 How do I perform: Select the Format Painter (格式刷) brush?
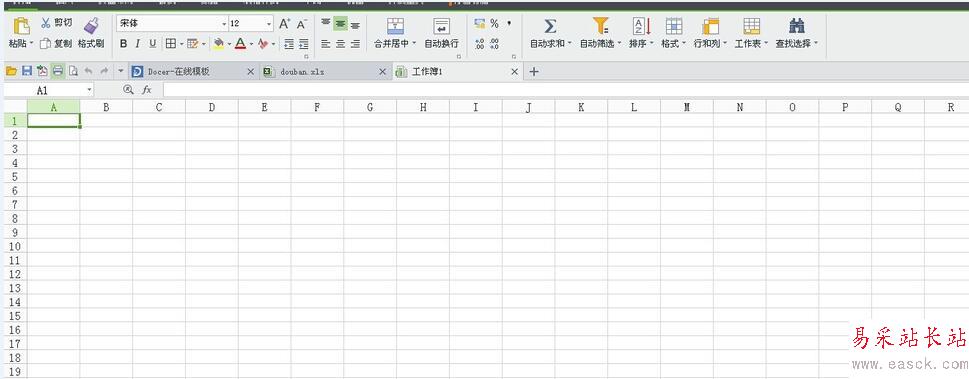click(91, 33)
